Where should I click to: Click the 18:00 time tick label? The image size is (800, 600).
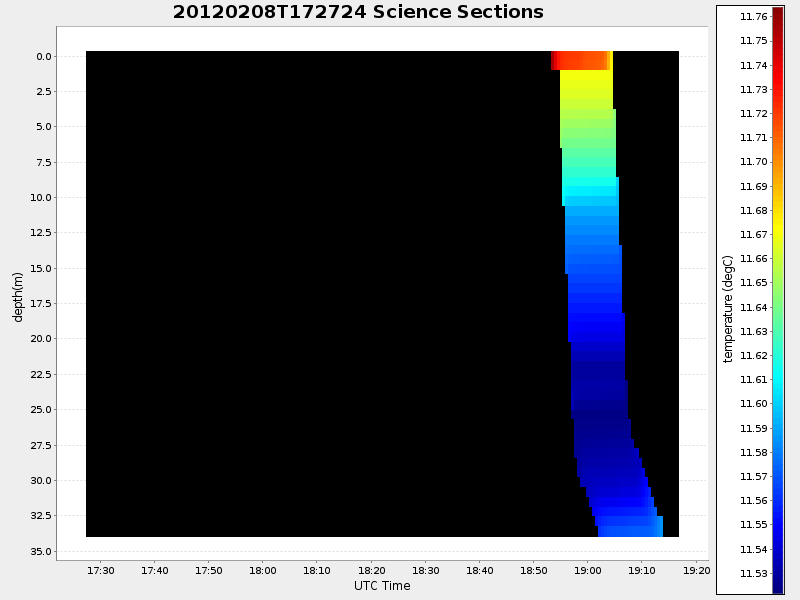(263, 570)
